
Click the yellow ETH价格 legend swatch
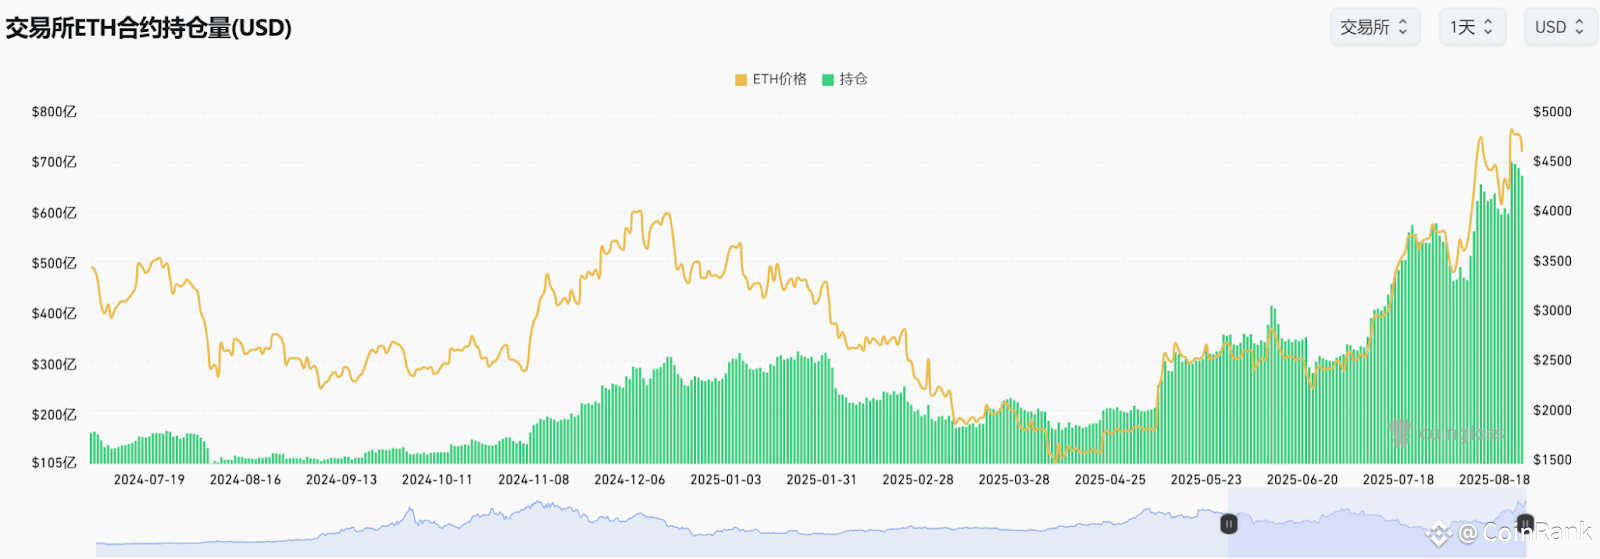(741, 80)
